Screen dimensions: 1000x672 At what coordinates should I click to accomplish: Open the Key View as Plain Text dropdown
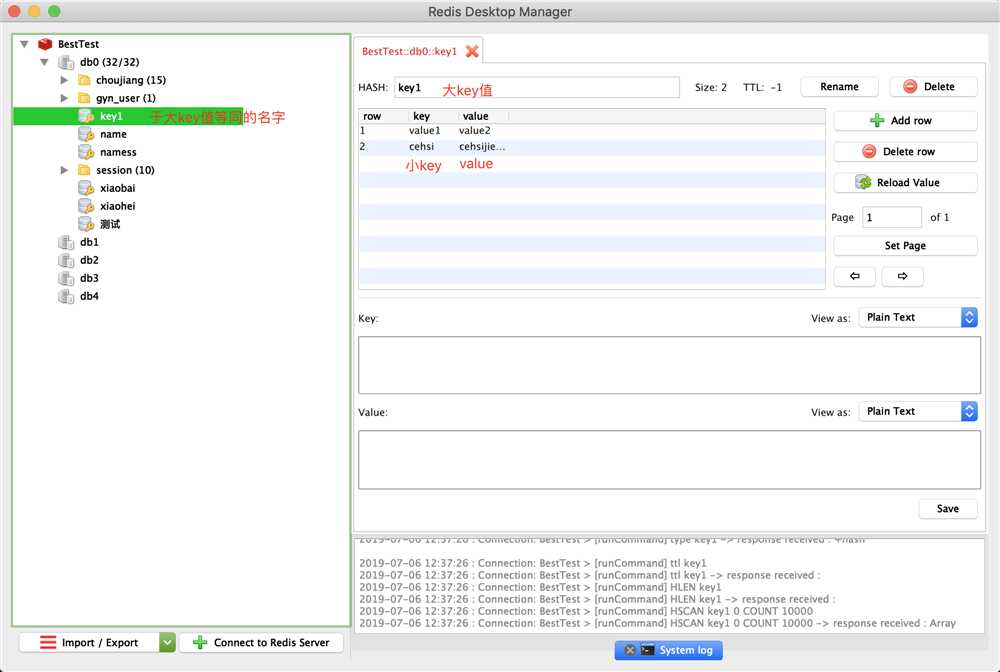pyautogui.click(x=918, y=317)
